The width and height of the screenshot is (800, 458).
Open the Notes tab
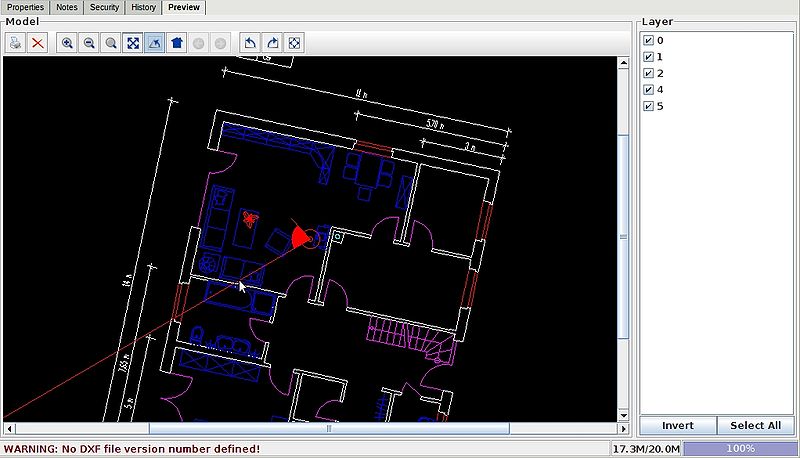[x=67, y=7]
